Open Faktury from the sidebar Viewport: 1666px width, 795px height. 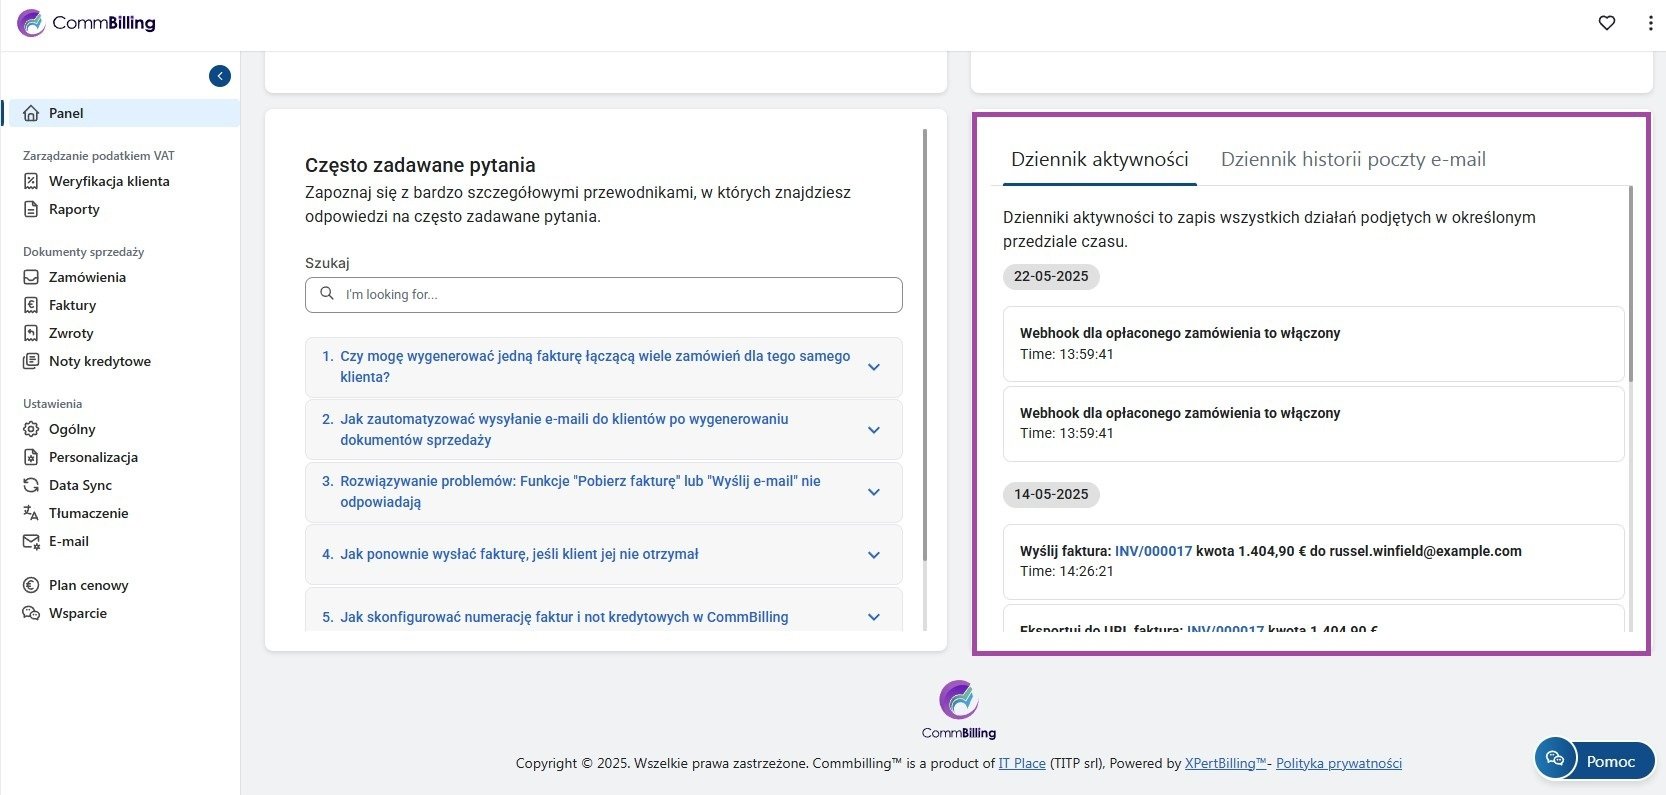(72, 305)
